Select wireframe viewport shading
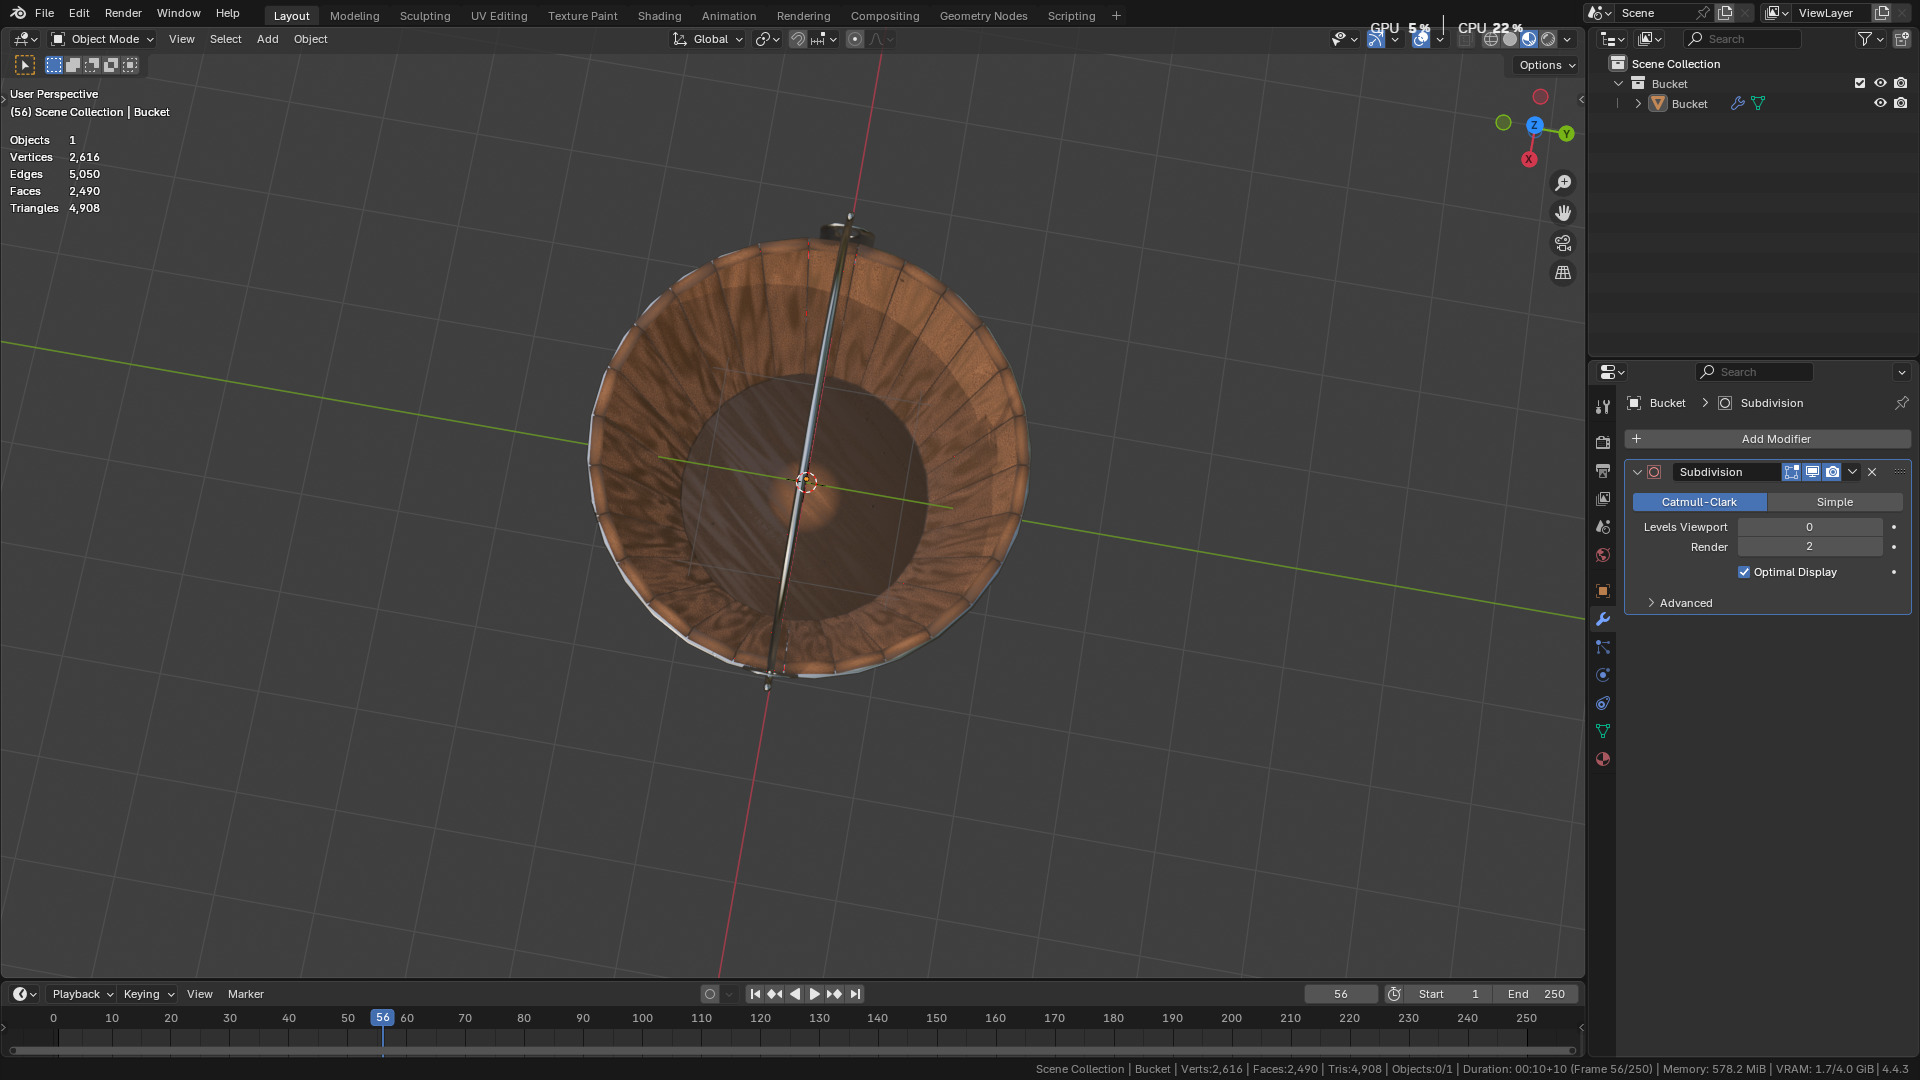This screenshot has width=1920, height=1080. pos(1491,39)
